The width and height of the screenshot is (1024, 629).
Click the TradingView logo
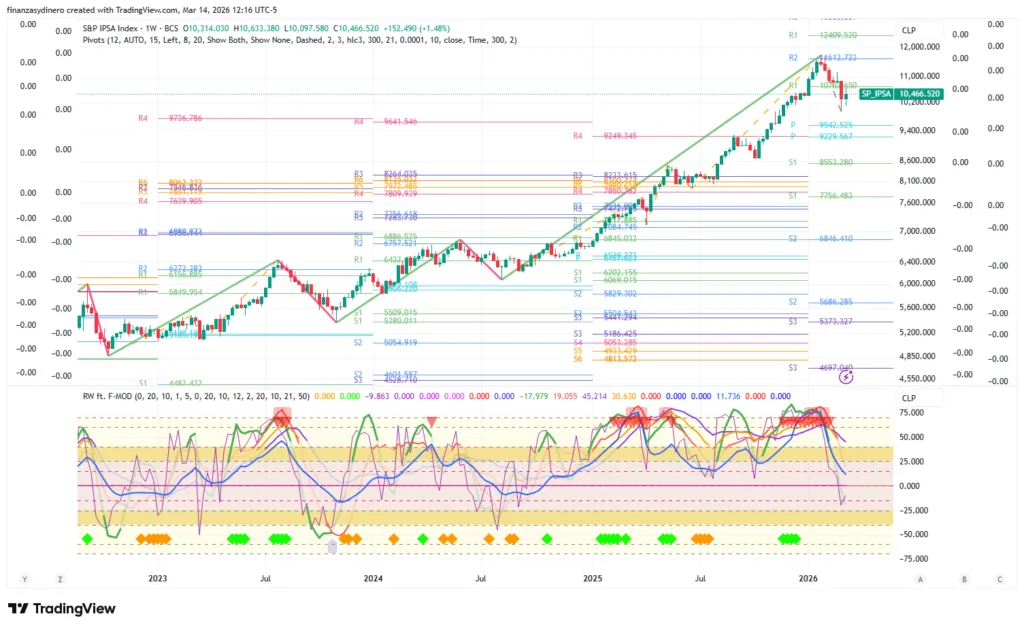point(61,608)
